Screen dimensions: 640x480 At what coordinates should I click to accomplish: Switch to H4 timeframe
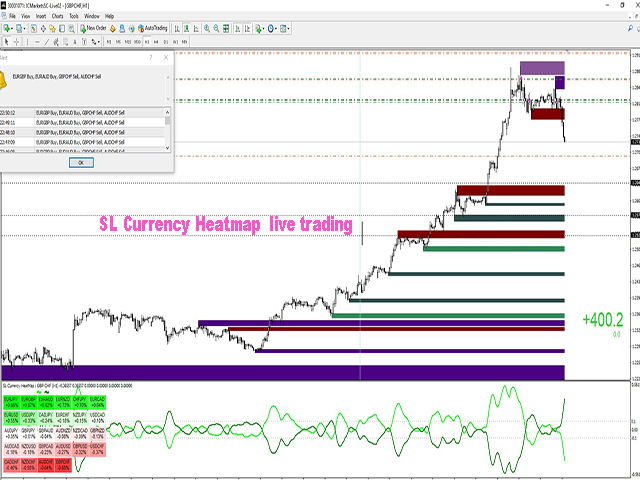point(156,42)
